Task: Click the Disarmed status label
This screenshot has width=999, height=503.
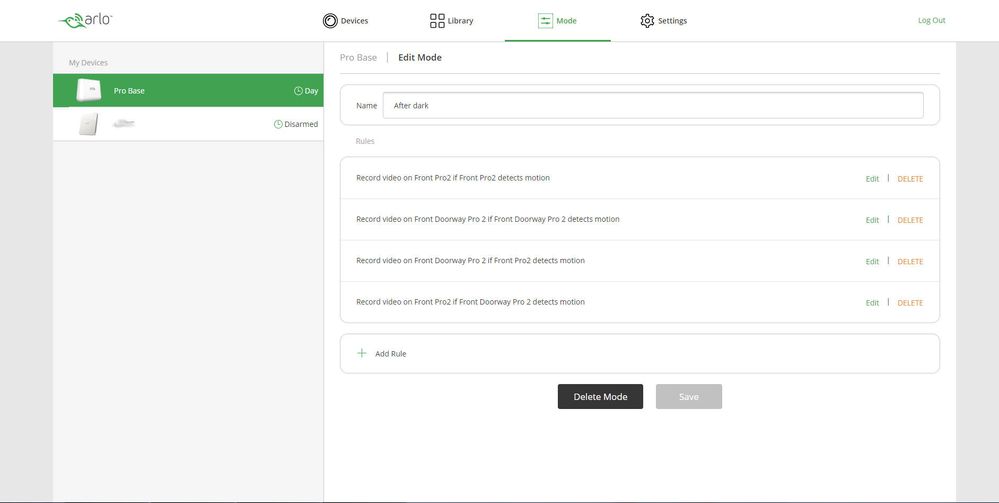Action: pos(301,124)
